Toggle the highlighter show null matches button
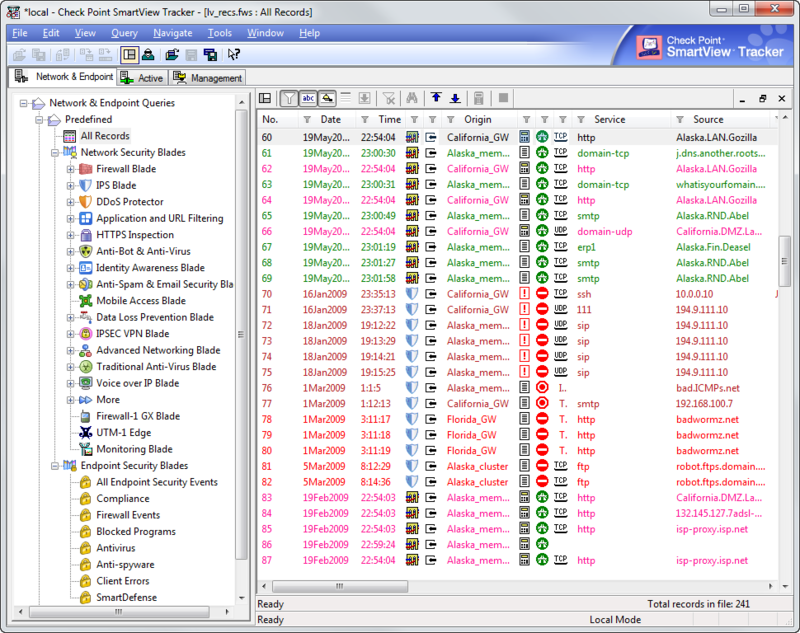This screenshot has width=800, height=633. (x=327, y=98)
